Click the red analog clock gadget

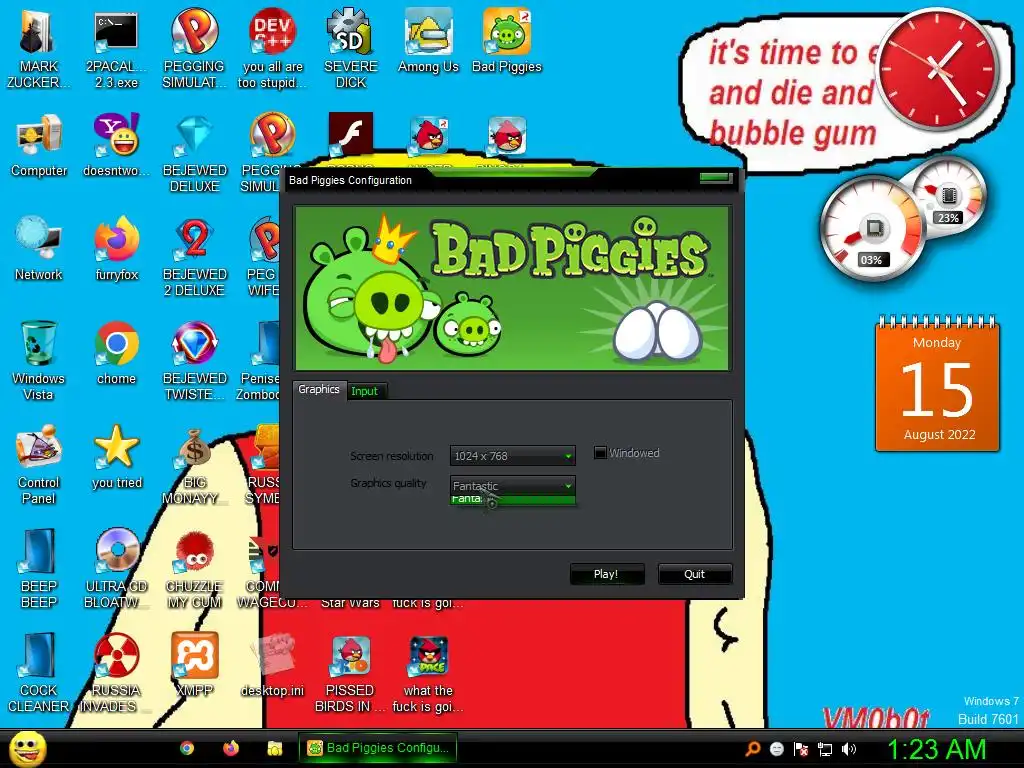tap(938, 69)
